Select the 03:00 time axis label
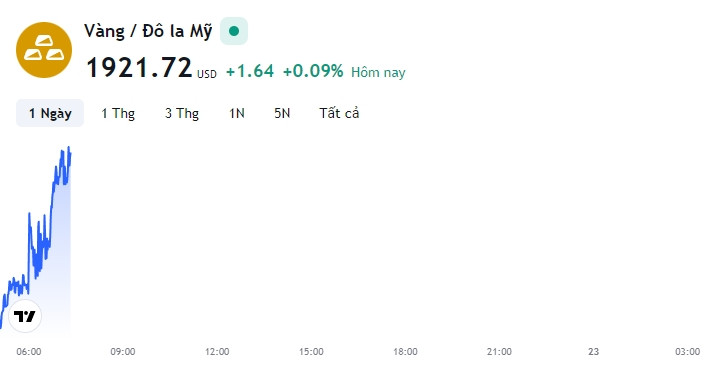The height and width of the screenshot is (365, 724). click(x=688, y=352)
